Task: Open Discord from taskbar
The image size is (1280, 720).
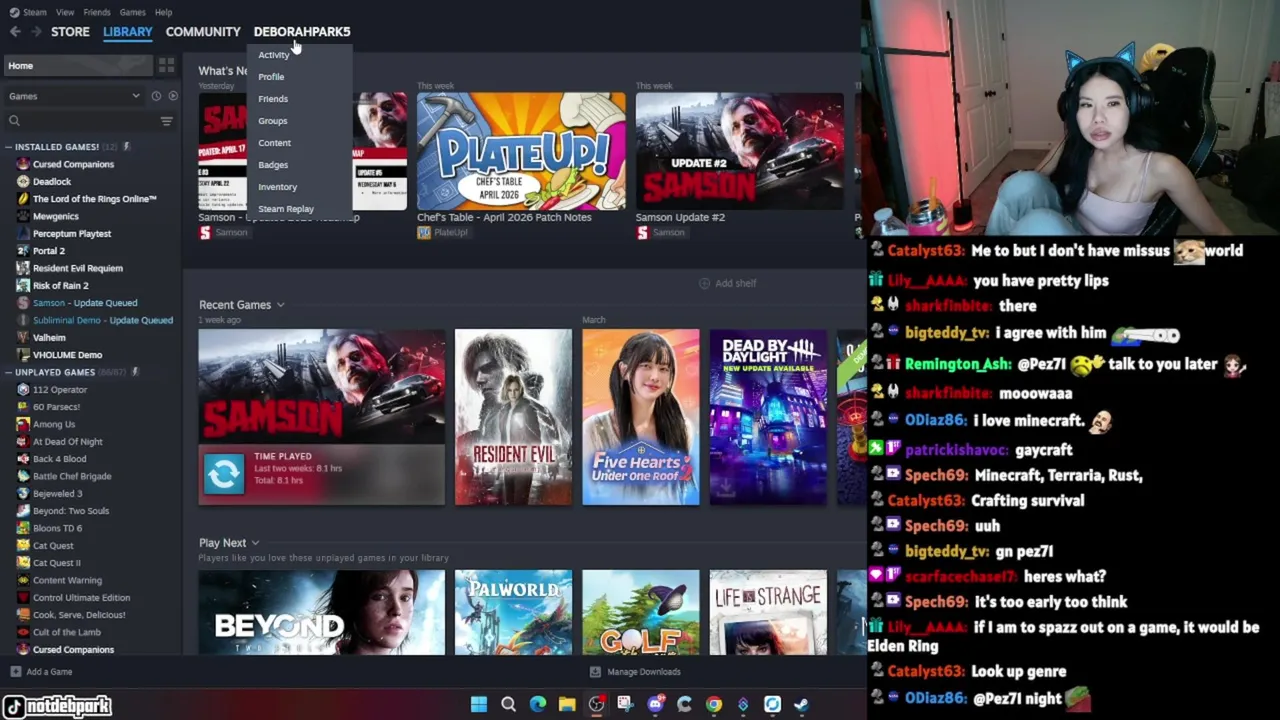Action: pos(655,705)
